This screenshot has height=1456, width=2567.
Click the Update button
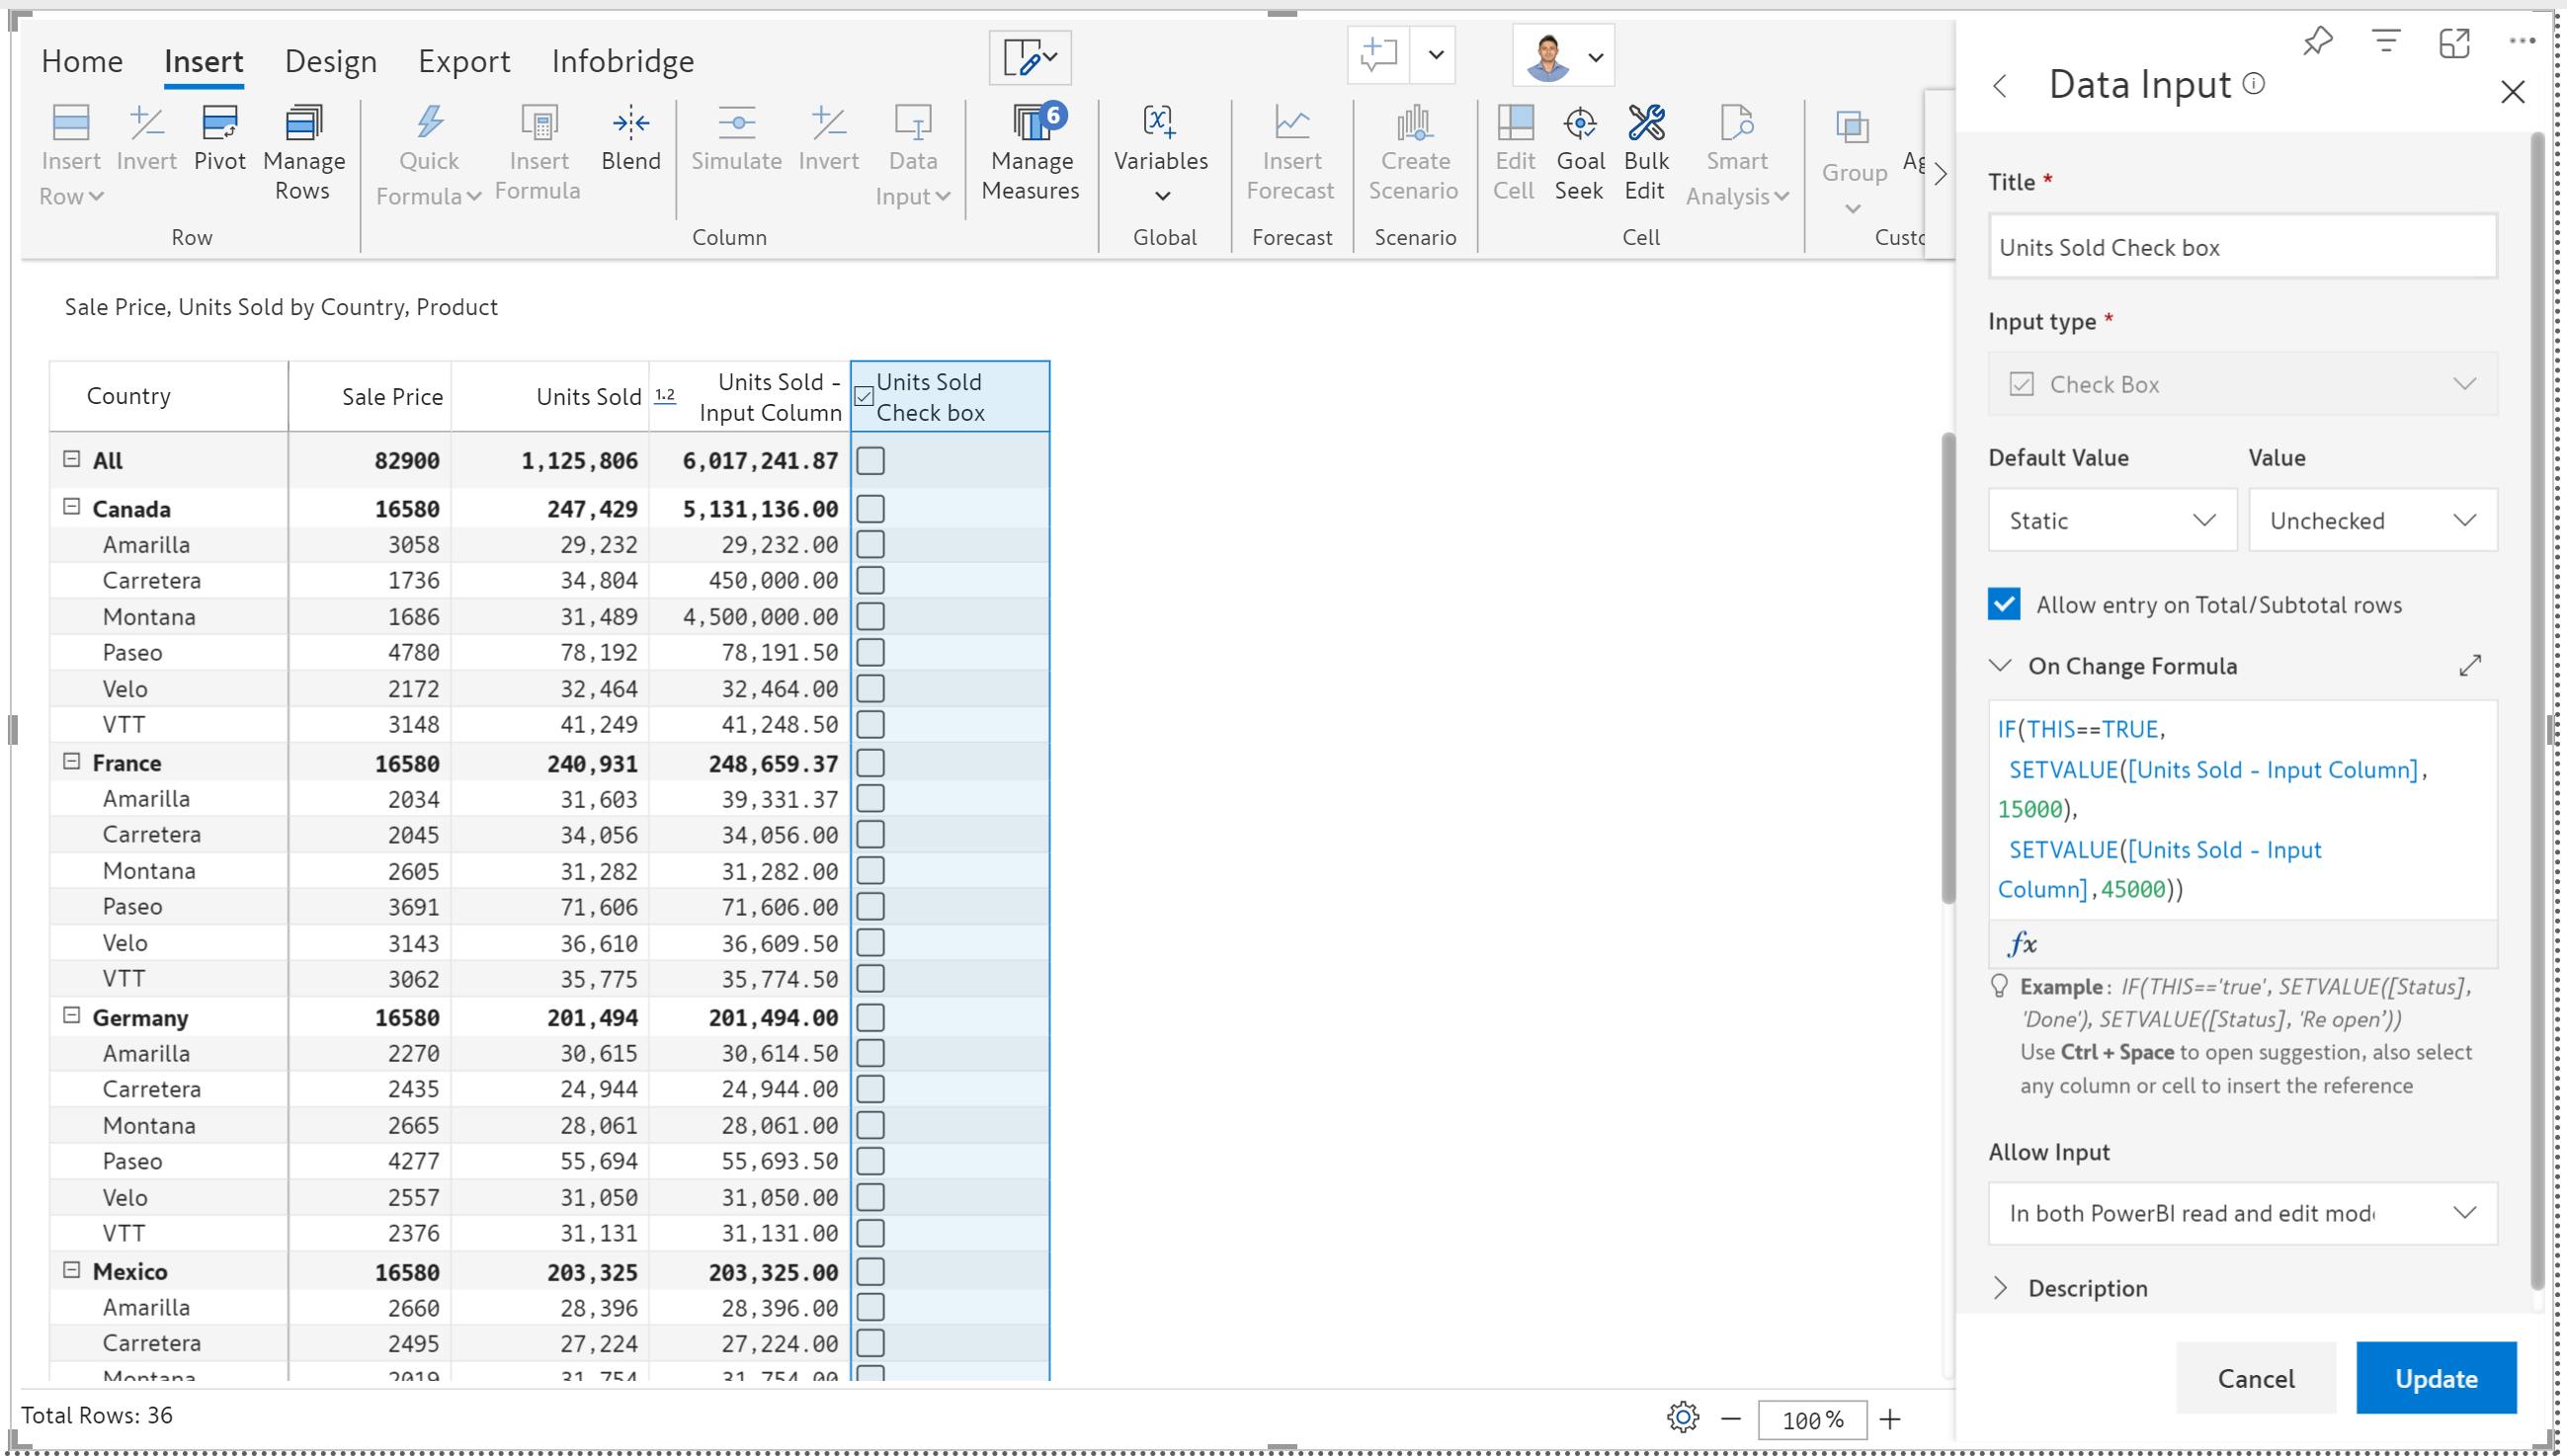(x=2435, y=1378)
